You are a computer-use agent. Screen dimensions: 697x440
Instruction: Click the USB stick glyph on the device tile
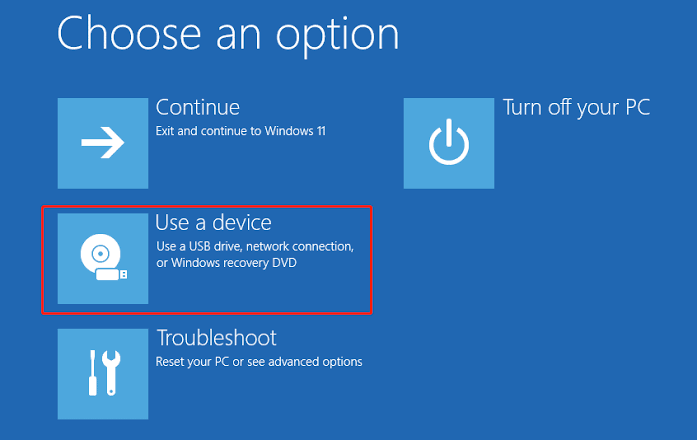(117, 272)
